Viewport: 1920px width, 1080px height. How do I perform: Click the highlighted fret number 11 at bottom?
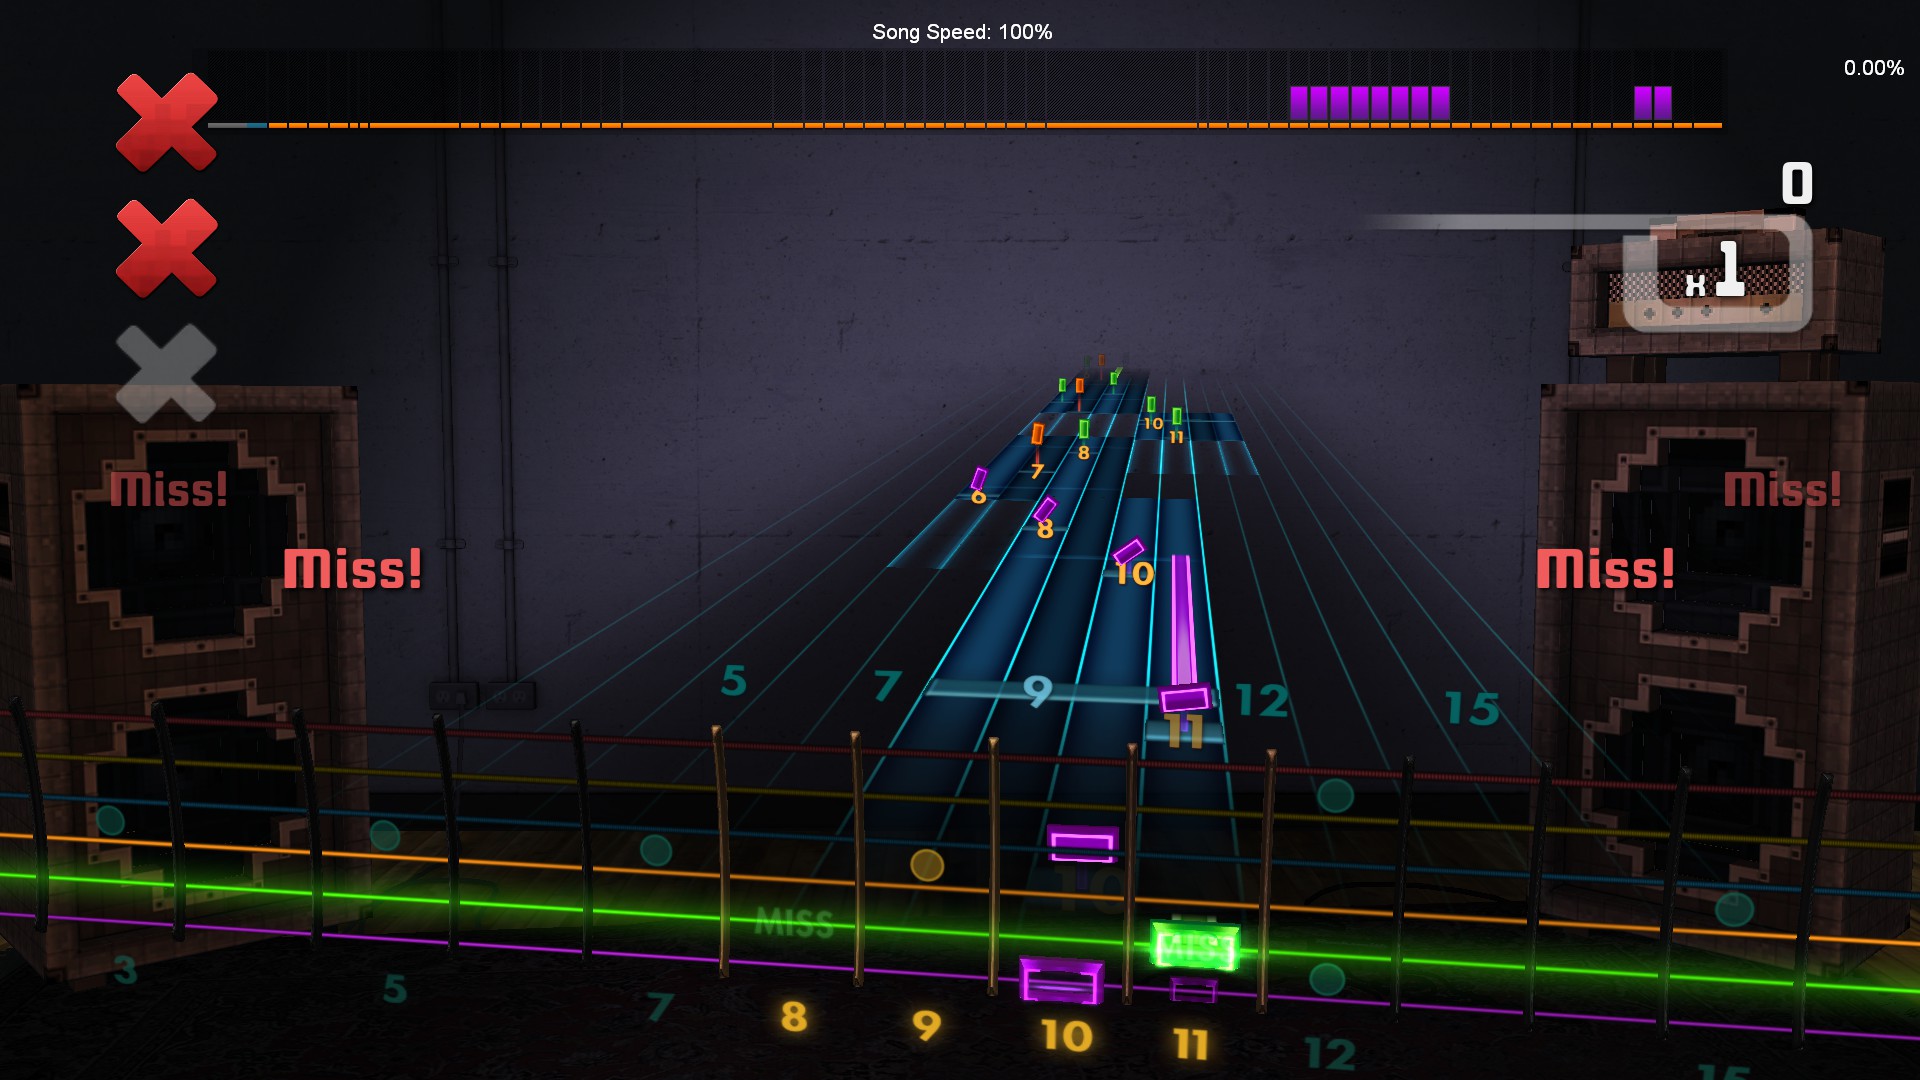coord(1191,1044)
